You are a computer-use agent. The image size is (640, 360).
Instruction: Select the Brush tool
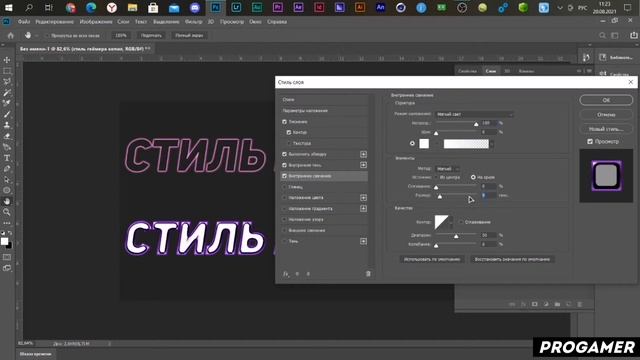coord(7,114)
